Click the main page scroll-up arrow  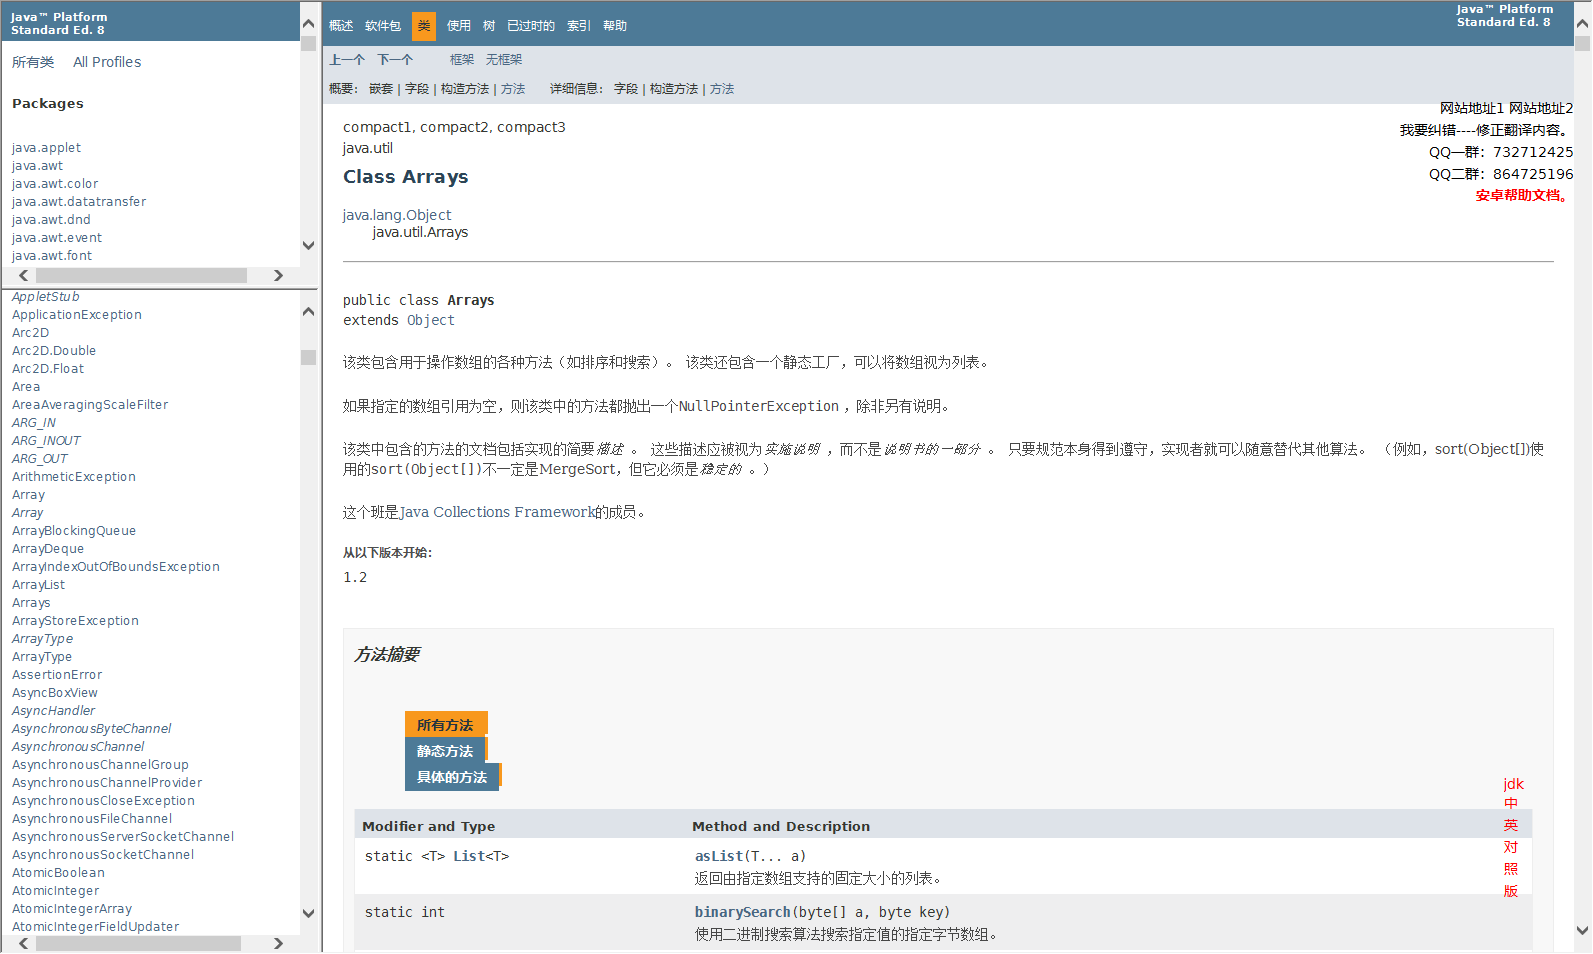pyautogui.click(x=1582, y=23)
